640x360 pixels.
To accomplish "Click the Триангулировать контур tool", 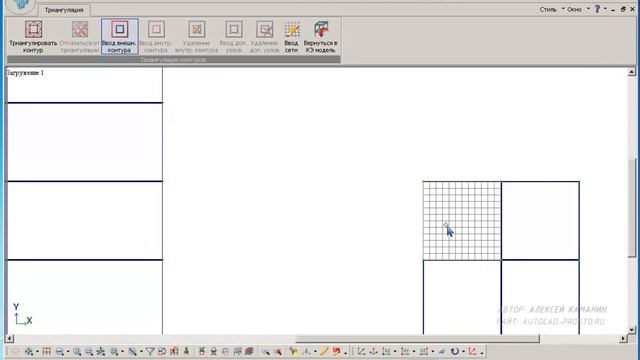I will click(x=33, y=37).
